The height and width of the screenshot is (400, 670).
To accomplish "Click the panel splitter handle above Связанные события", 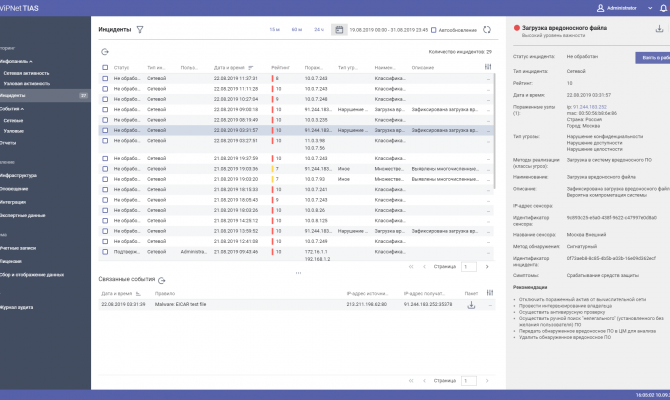I will tap(298, 273).
